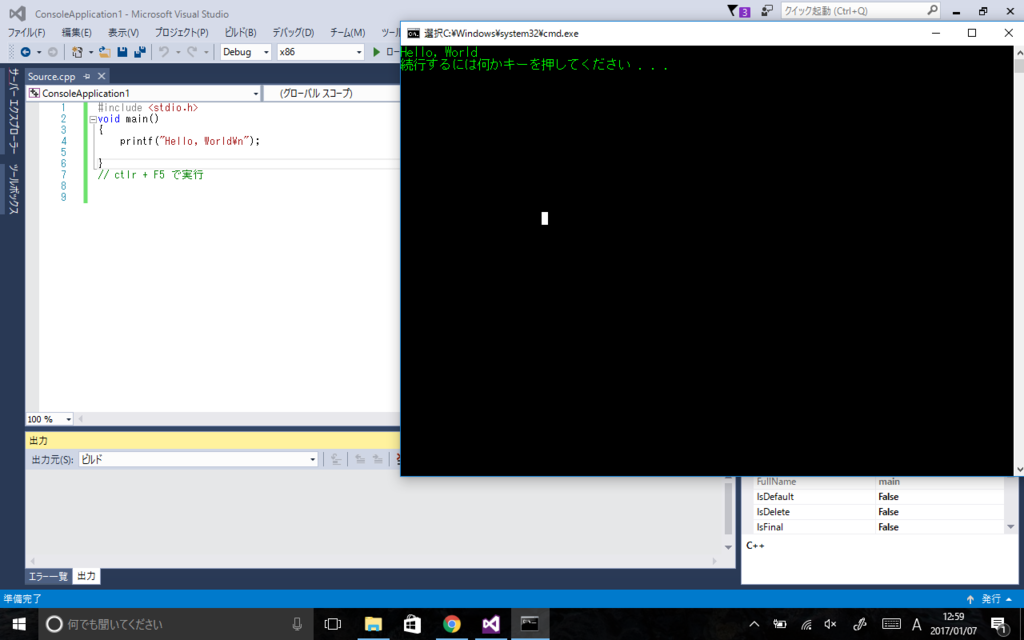Viewport: 1024px width, 640px height.
Task: Open the デバッグ(D) menu
Action: click(x=293, y=33)
